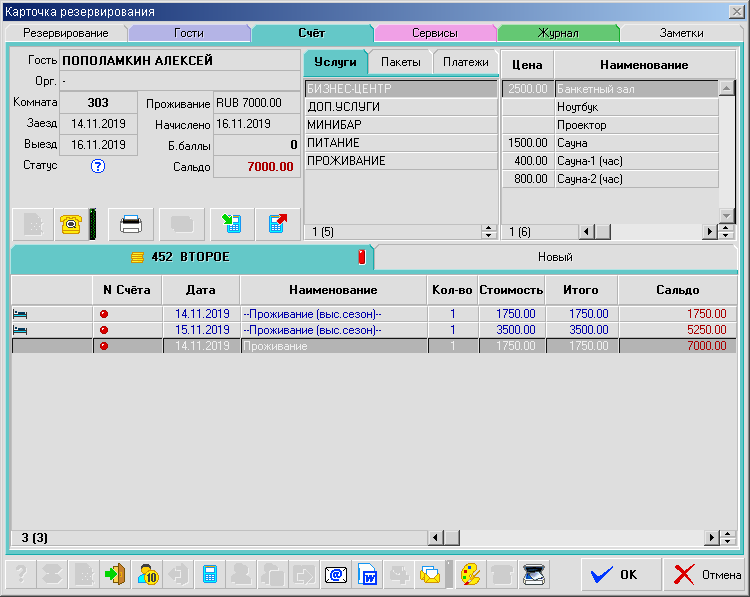Viewport: 750px width, 597px height.
Task: Click the blue question mark status icon
Action: coord(98,166)
